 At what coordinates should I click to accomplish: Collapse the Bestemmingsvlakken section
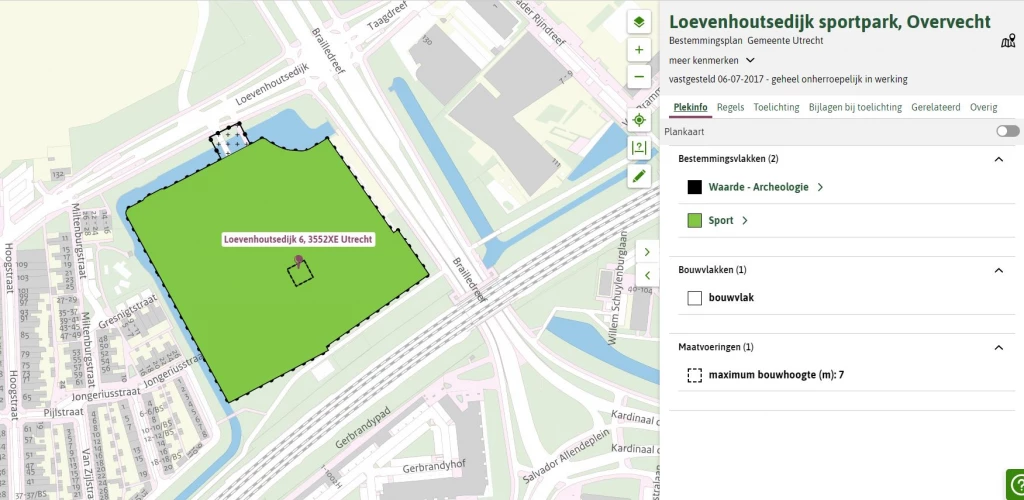(997, 159)
